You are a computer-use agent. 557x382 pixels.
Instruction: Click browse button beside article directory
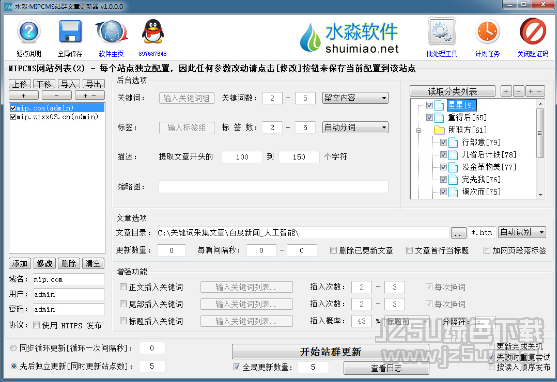point(459,233)
